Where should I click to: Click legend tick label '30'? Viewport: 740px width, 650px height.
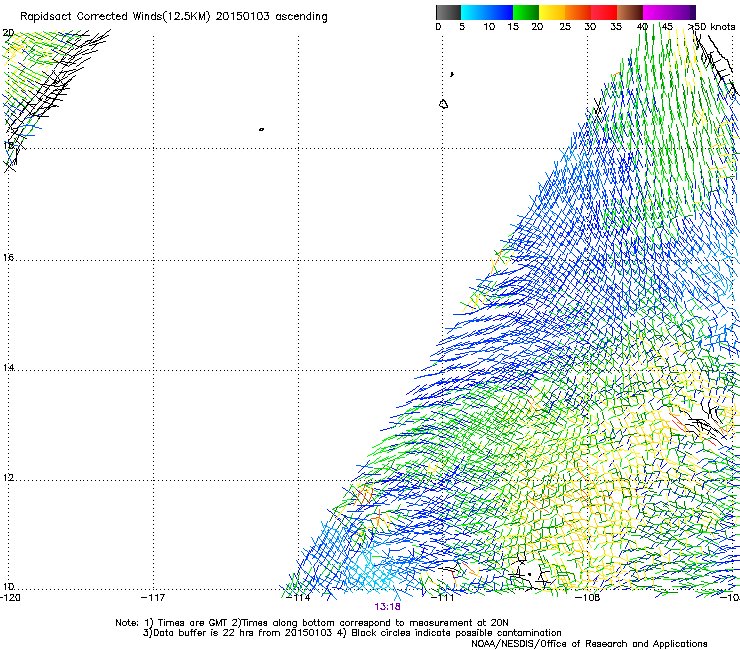click(590, 27)
